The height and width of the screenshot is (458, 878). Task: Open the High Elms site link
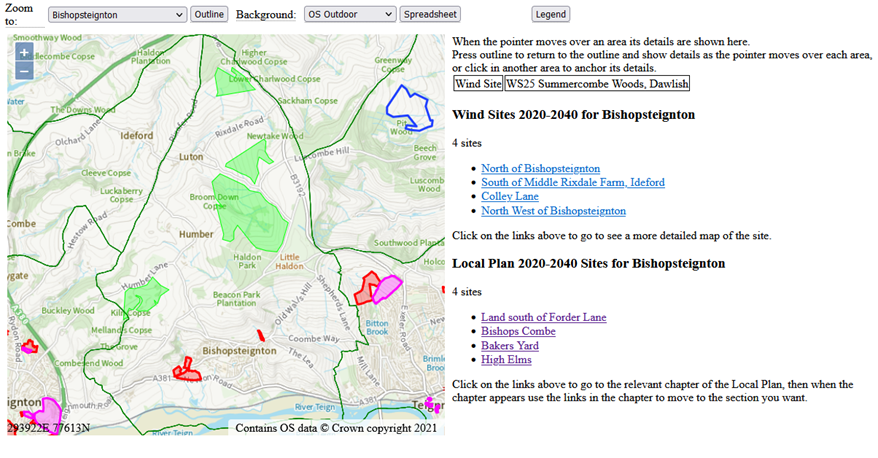(506, 360)
